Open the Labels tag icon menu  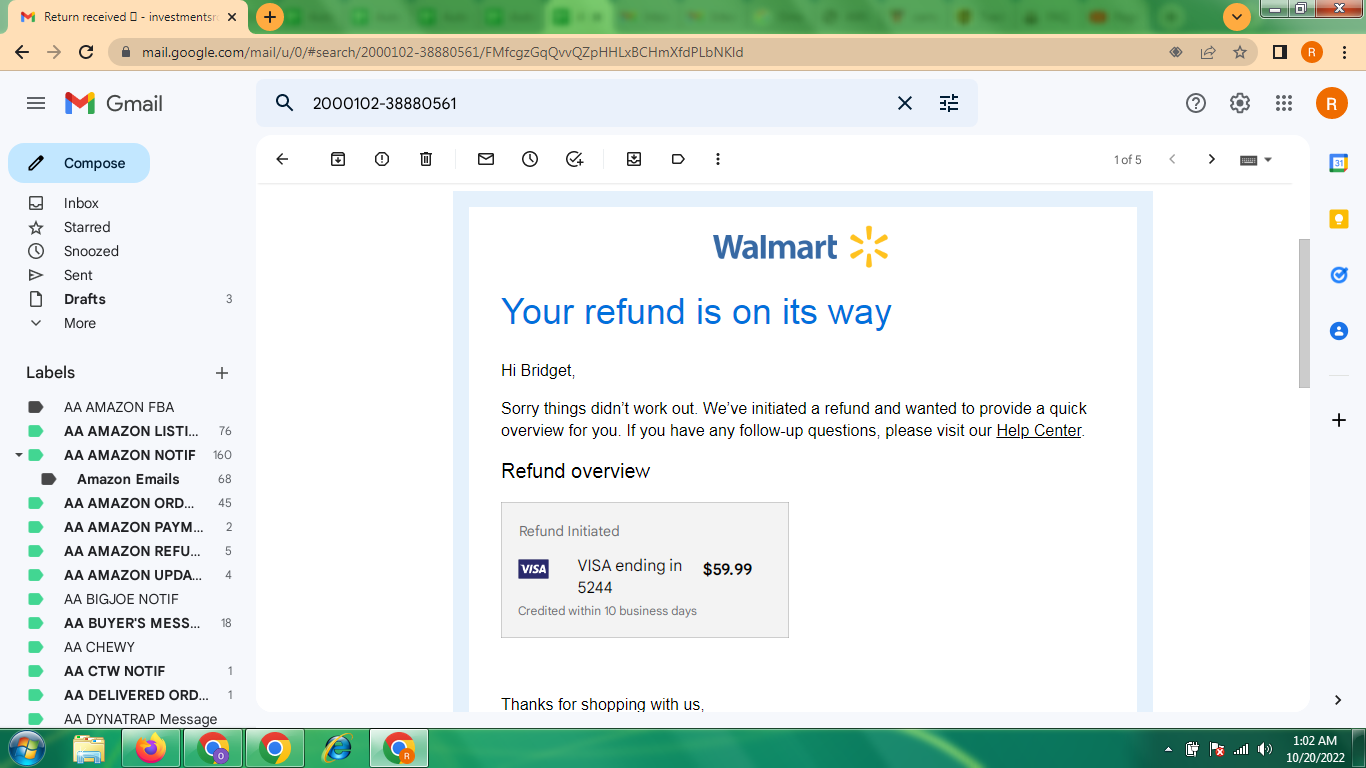[x=678, y=159]
